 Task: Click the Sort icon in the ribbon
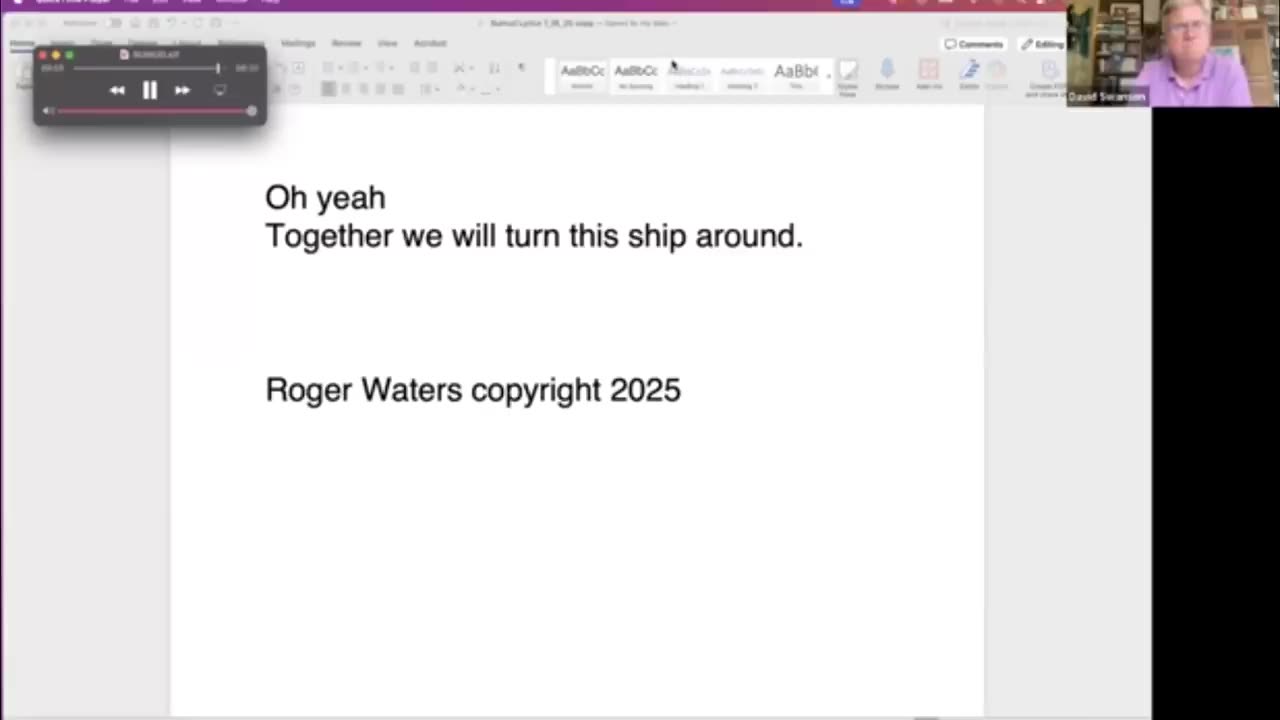click(494, 68)
